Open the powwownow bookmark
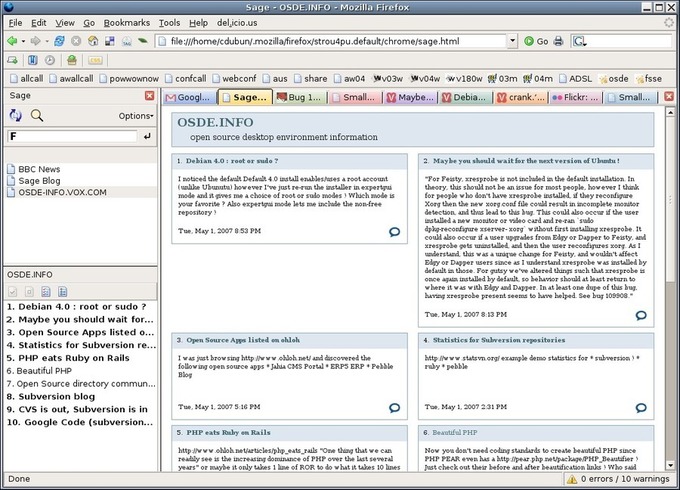The width and height of the screenshot is (680, 490). tap(129, 78)
